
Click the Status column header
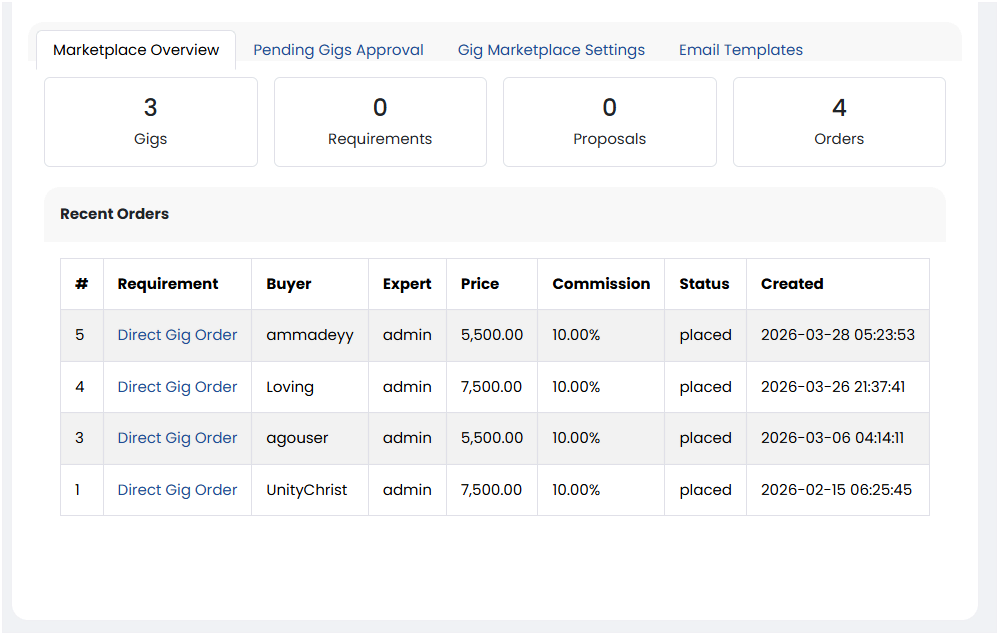(x=704, y=284)
